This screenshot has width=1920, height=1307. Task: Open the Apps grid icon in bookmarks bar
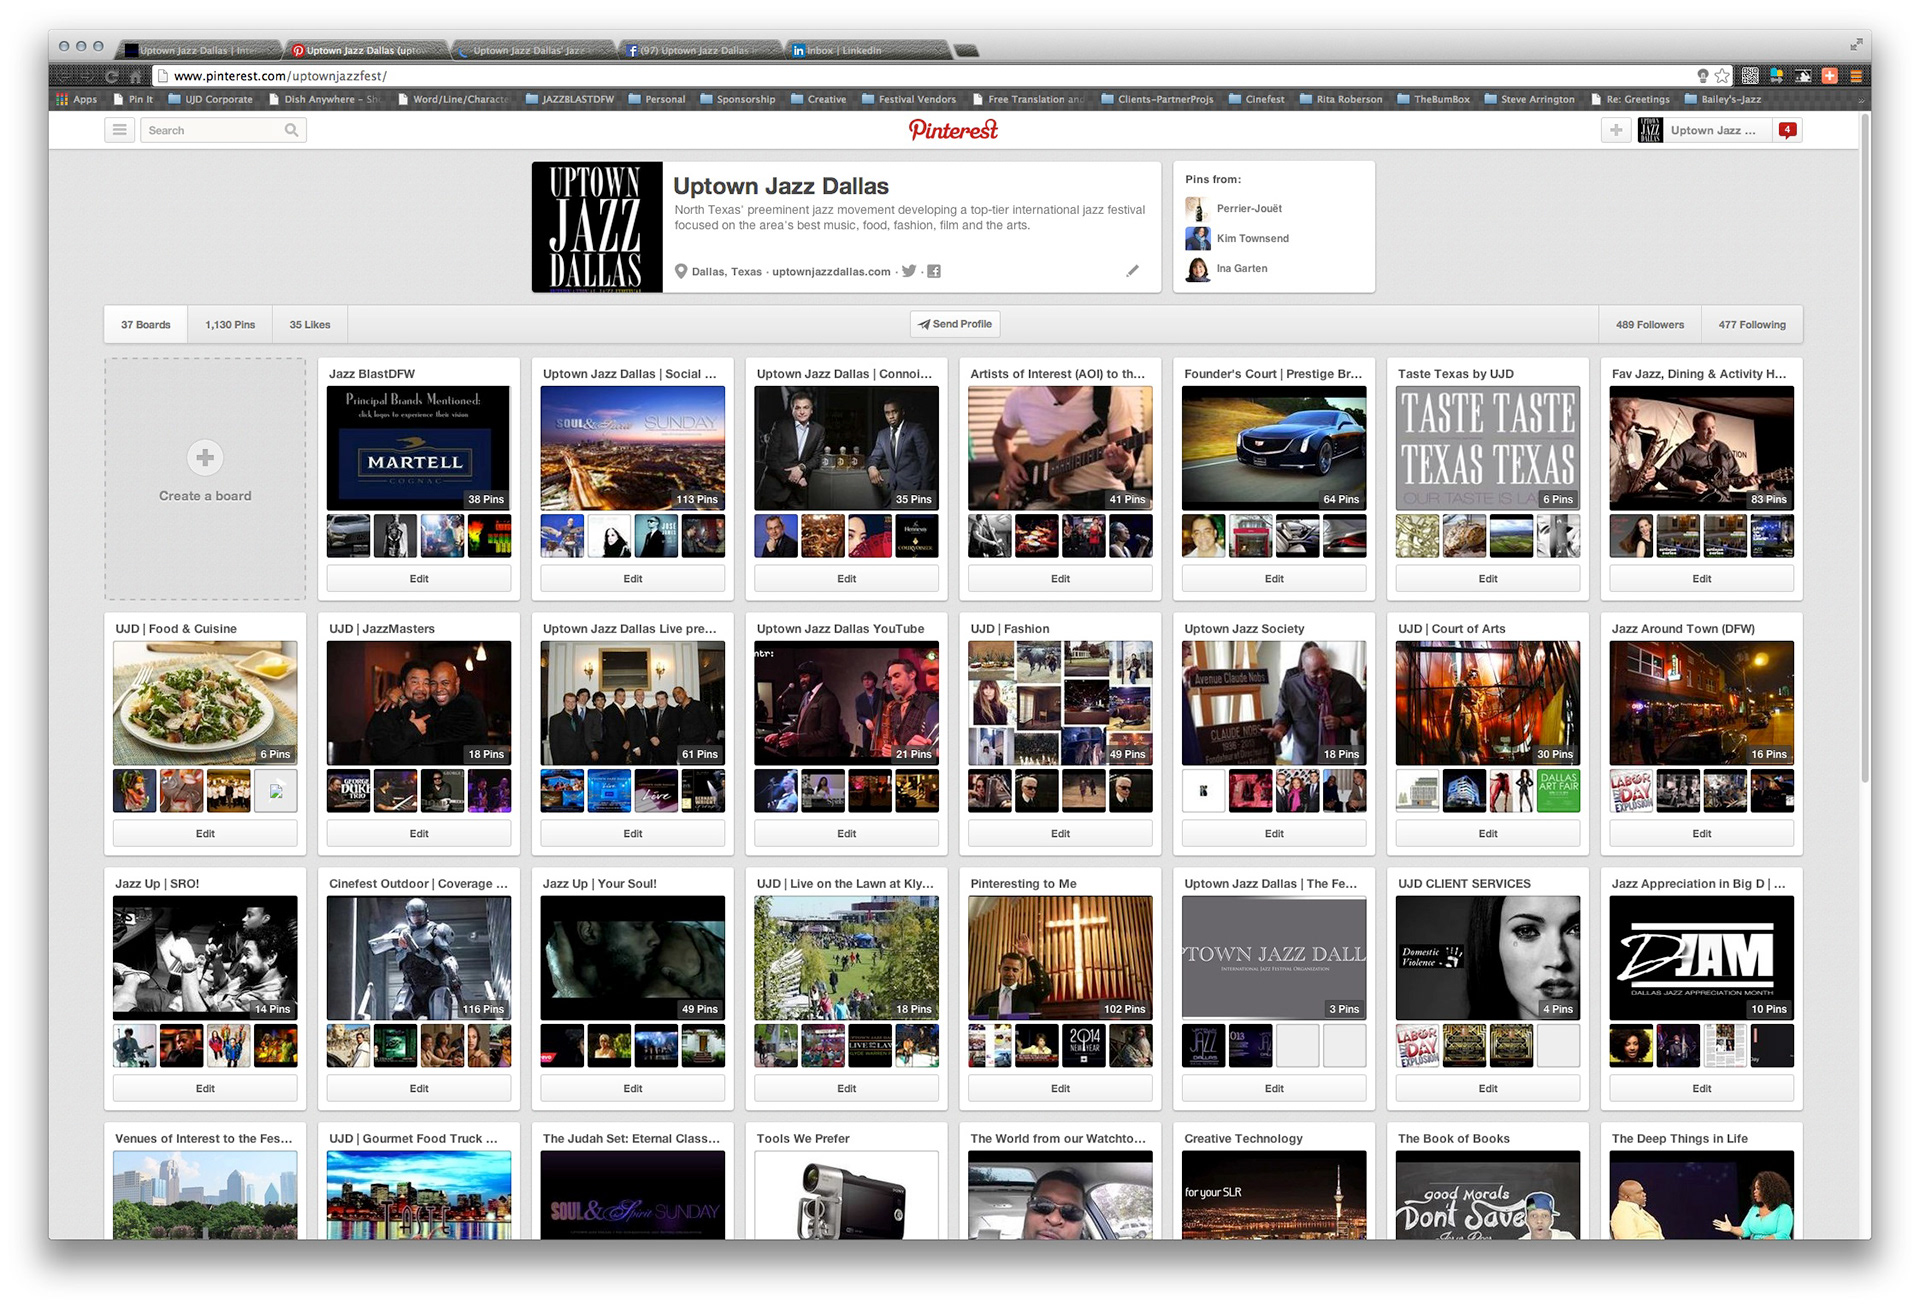63,99
